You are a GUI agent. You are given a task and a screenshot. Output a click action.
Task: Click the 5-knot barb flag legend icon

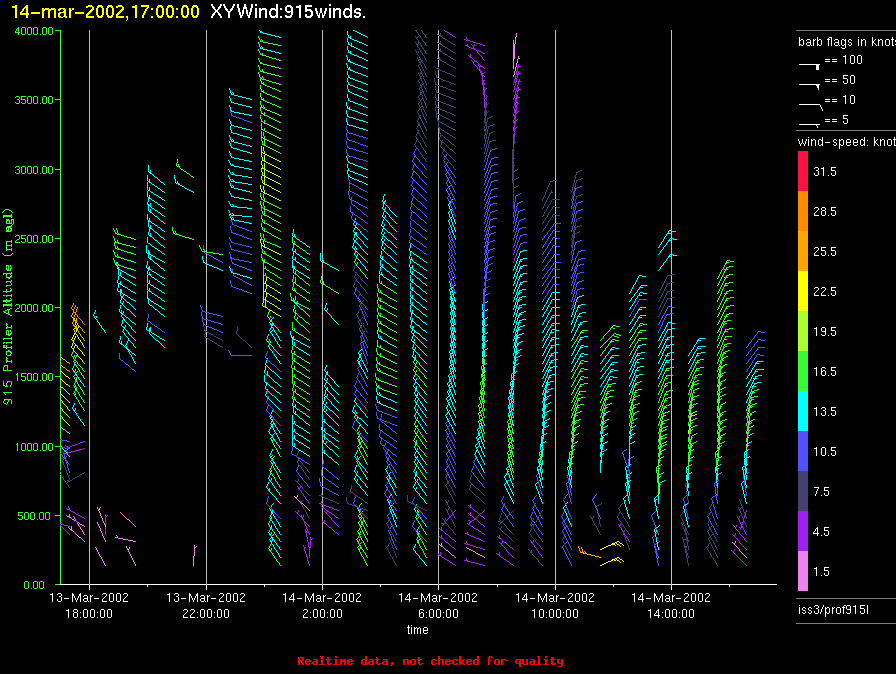click(809, 124)
